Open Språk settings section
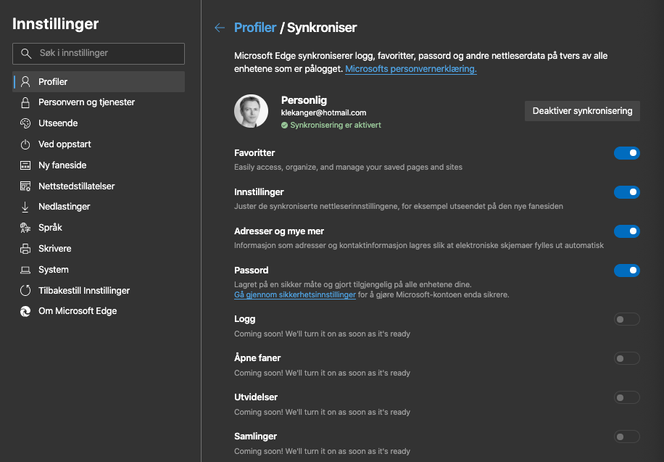This screenshot has width=664, height=462. click(98, 228)
